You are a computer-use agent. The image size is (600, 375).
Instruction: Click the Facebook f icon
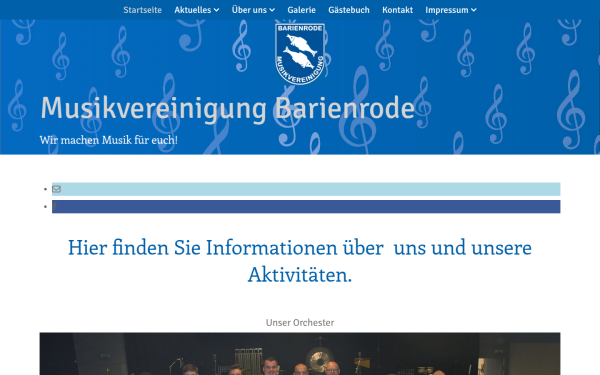[55, 207]
